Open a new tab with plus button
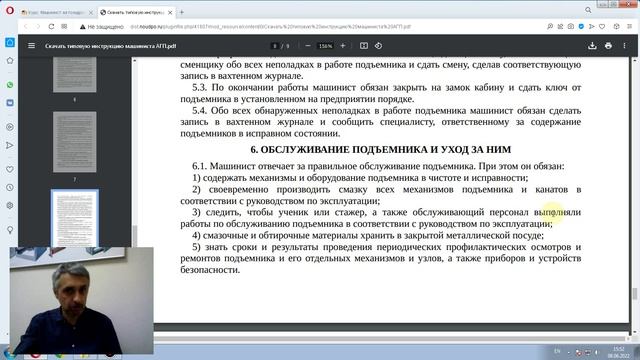This screenshot has width=640, height=360. click(182, 13)
